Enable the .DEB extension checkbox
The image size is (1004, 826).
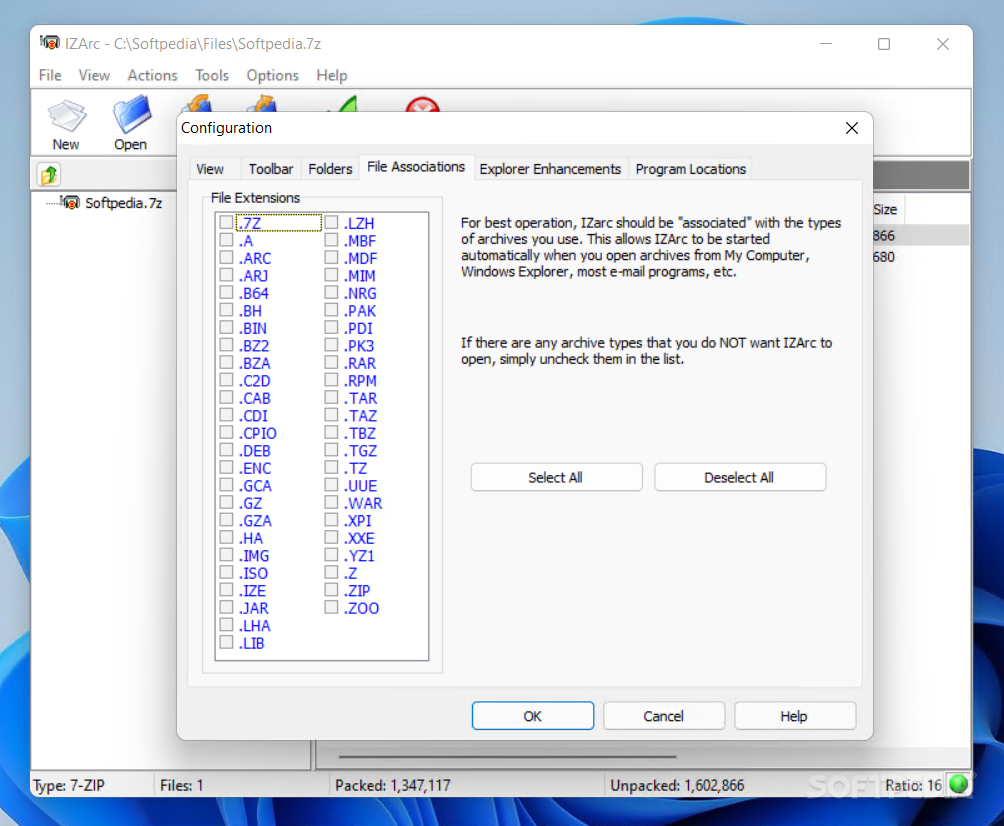226,450
